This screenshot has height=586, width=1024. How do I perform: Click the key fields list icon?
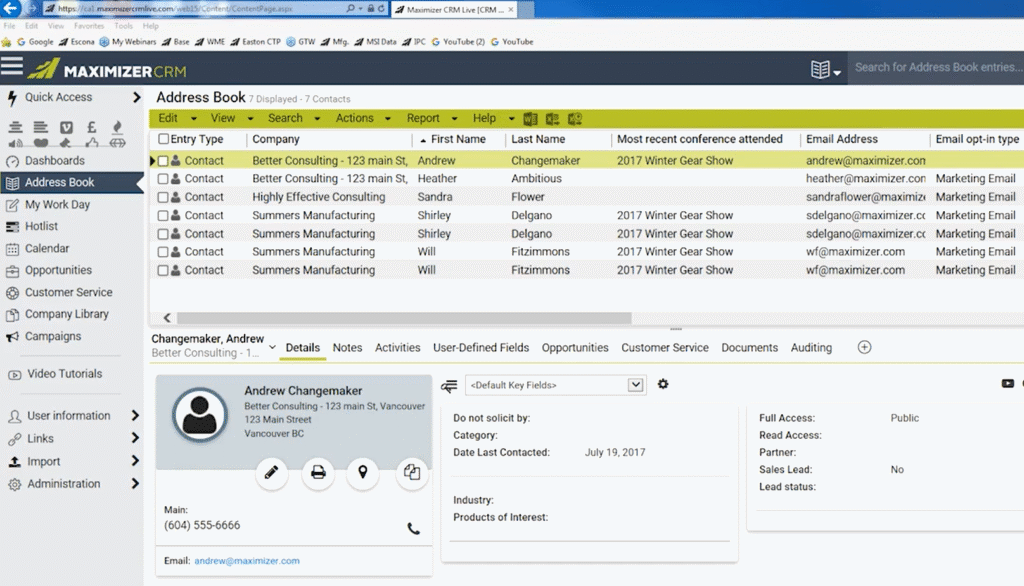coord(449,385)
